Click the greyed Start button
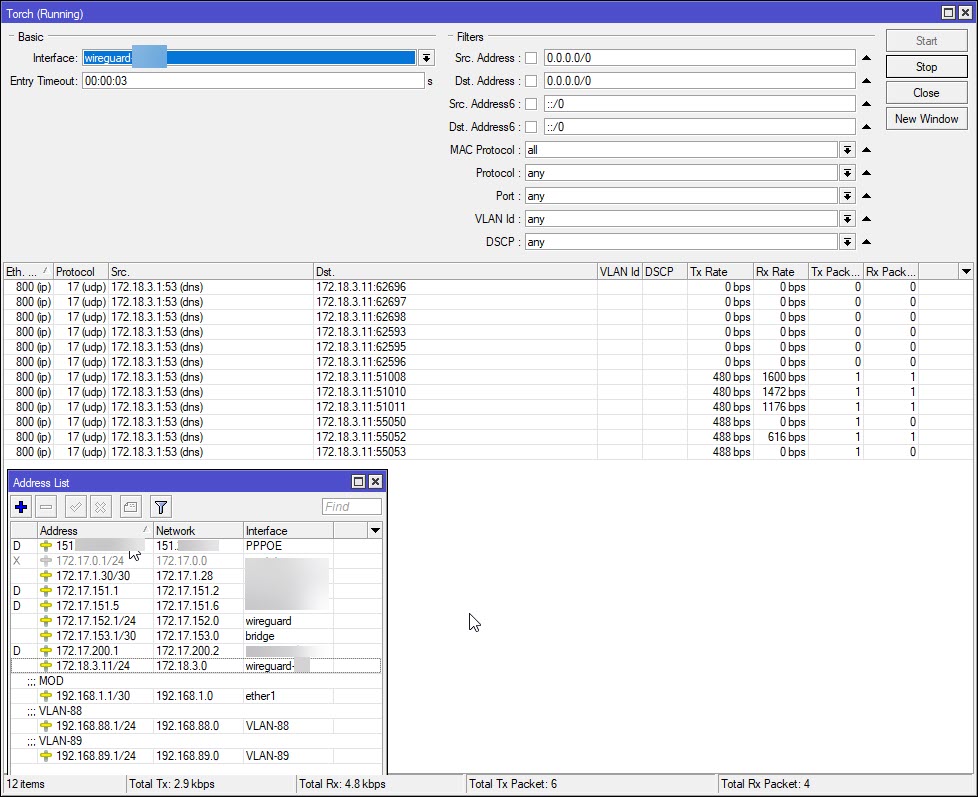 click(926, 41)
